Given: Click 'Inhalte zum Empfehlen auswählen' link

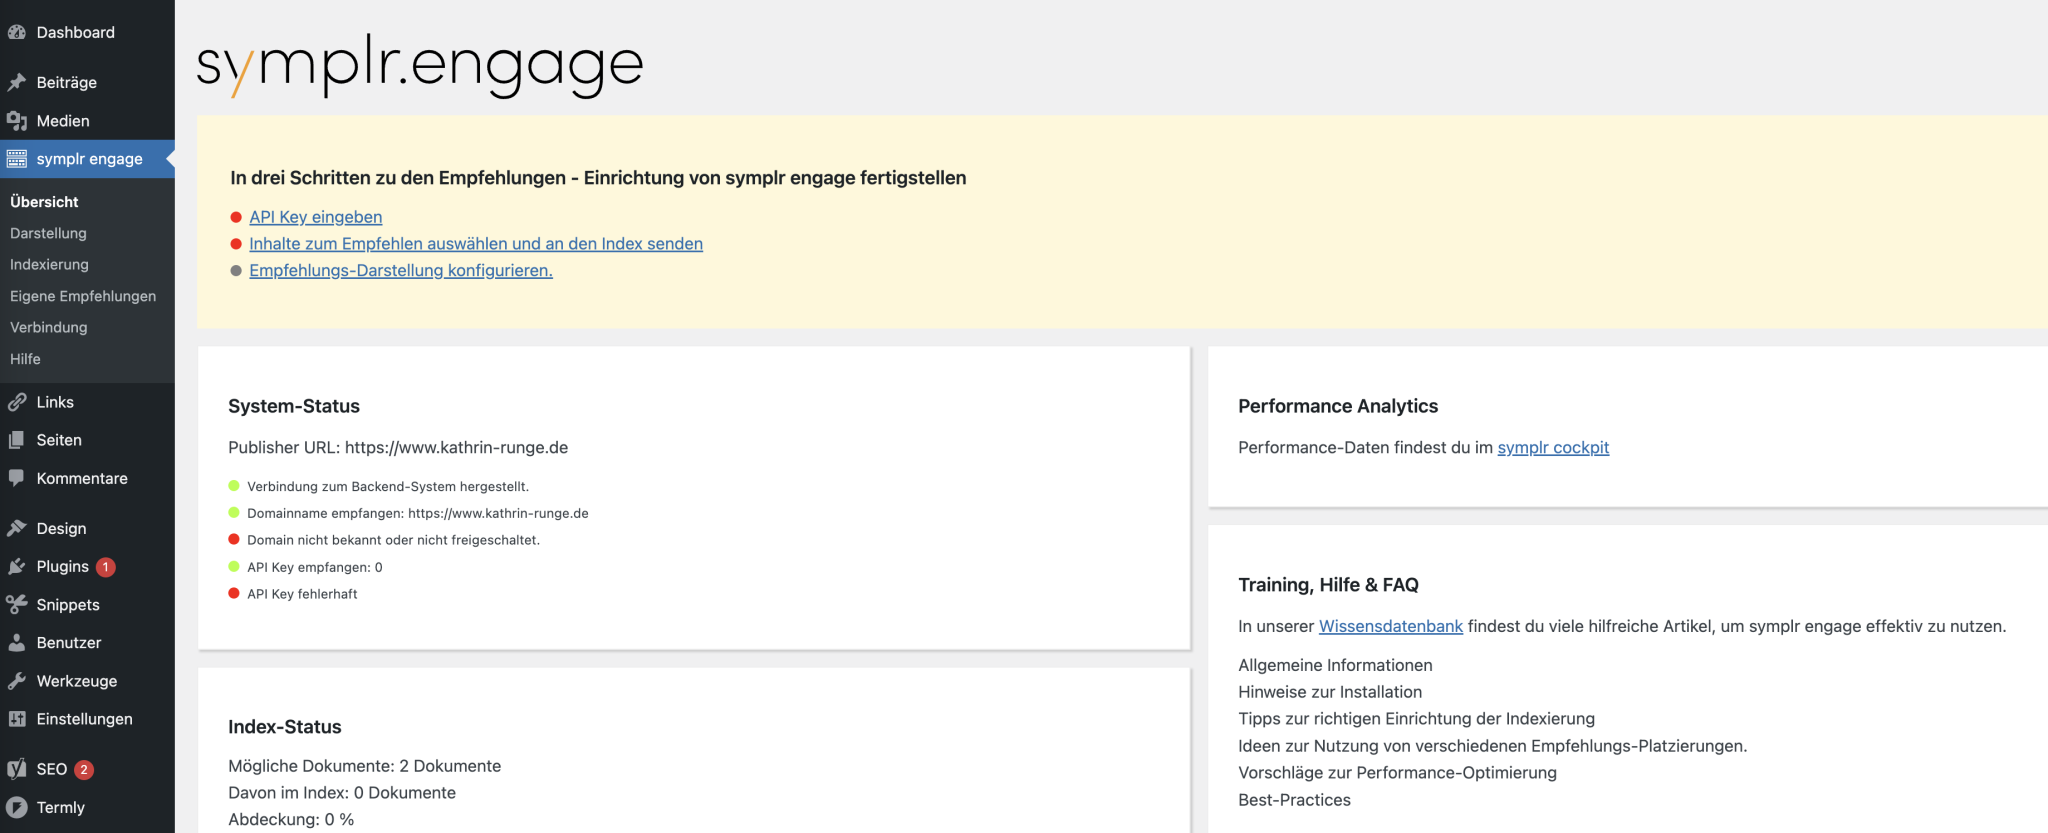Looking at the screenshot, I should 476,244.
